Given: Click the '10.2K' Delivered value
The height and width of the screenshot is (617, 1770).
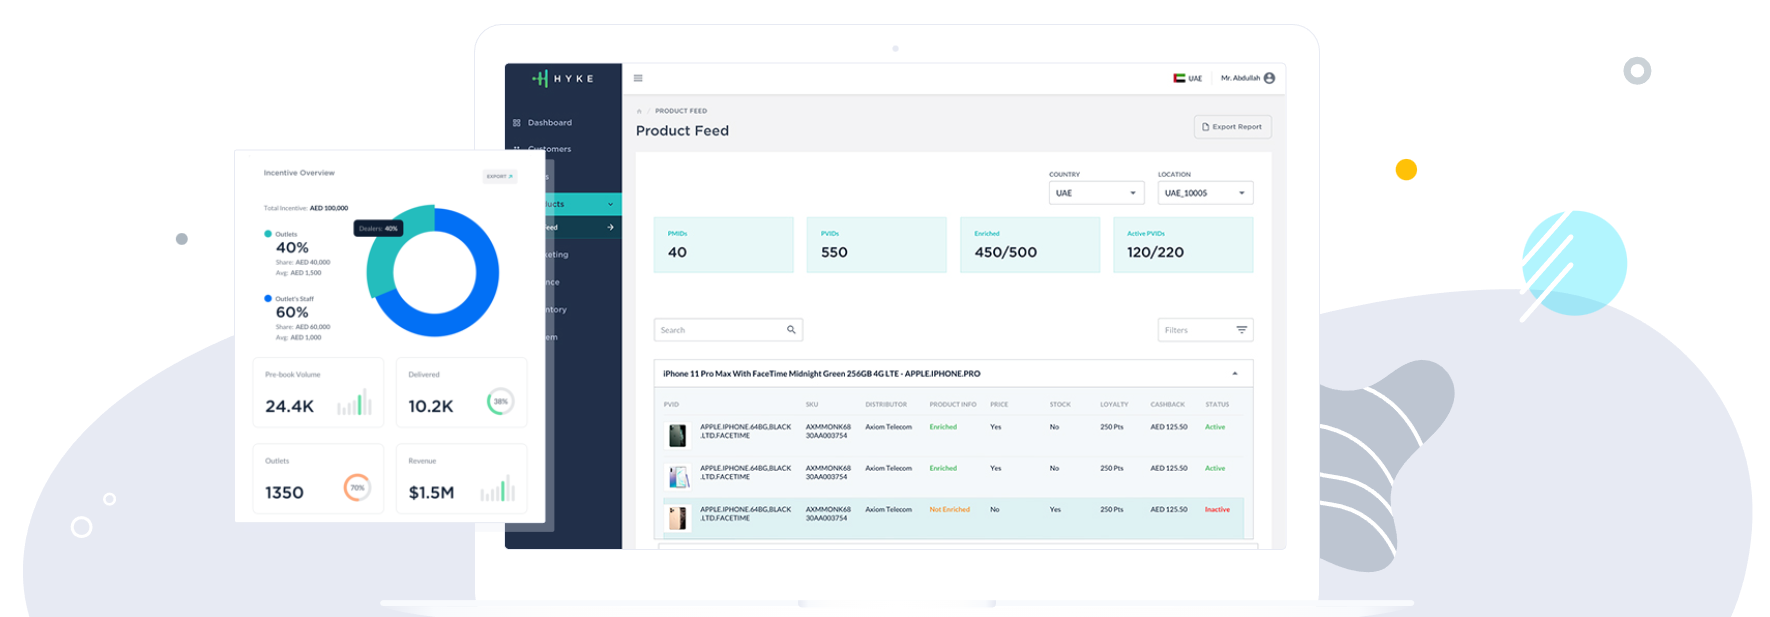Looking at the screenshot, I should [x=431, y=406].
